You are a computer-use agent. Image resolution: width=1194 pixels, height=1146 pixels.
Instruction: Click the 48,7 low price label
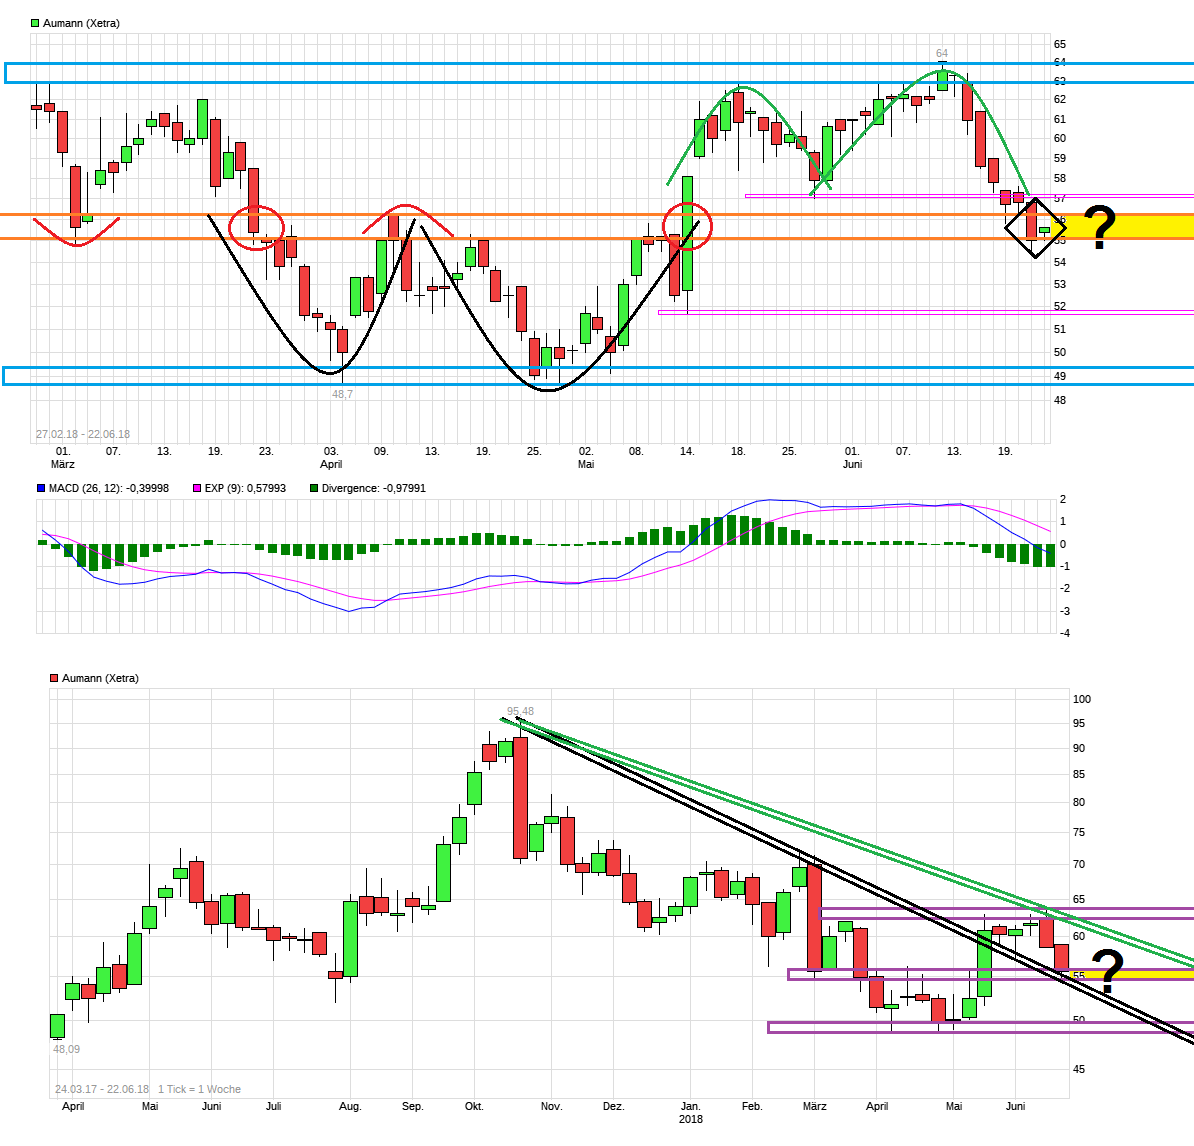click(341, 394)
